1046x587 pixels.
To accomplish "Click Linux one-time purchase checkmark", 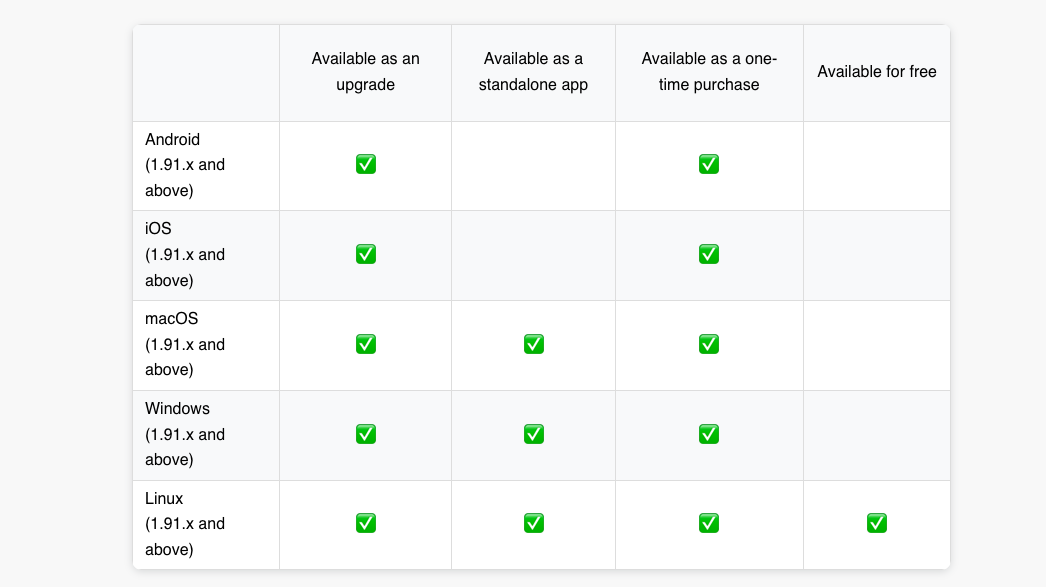I will coord(709,523).
